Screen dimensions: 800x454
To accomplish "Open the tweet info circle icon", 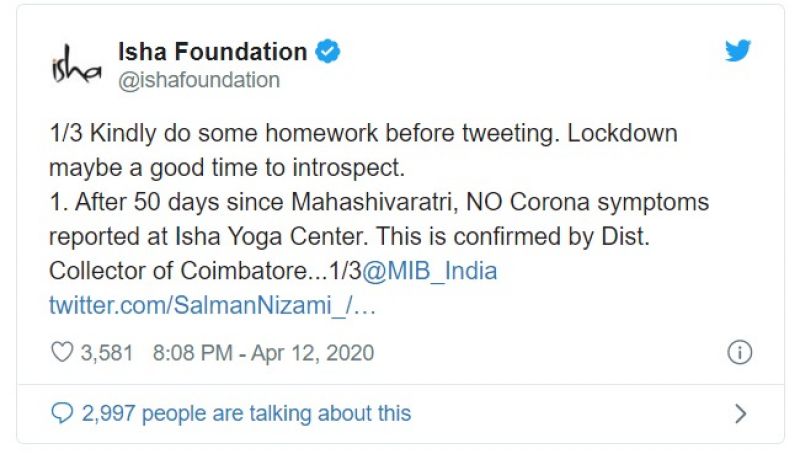I will coord(738,353).
